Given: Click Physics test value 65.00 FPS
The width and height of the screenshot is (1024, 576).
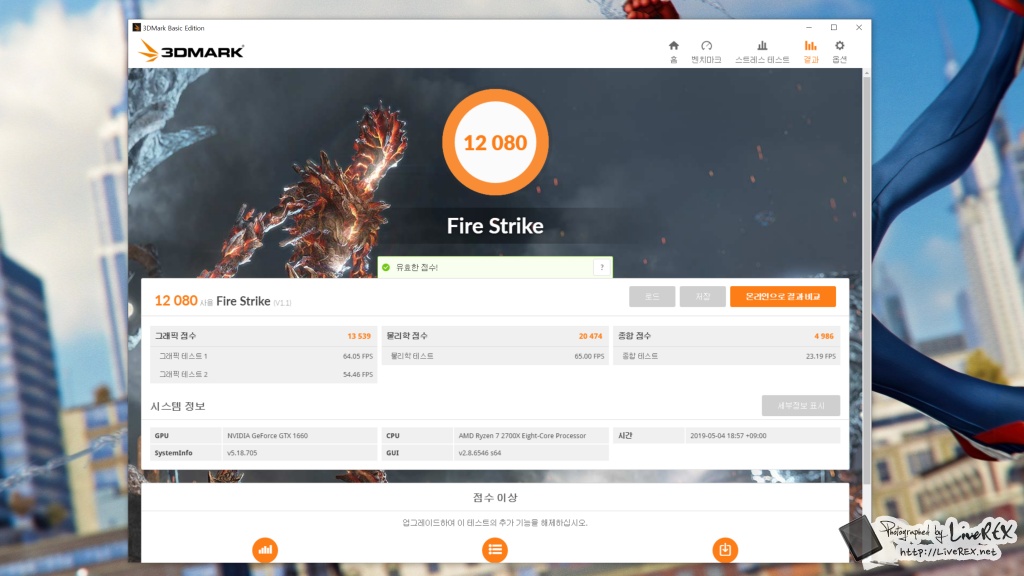Looking at the screenshot, I should (589, 357).
